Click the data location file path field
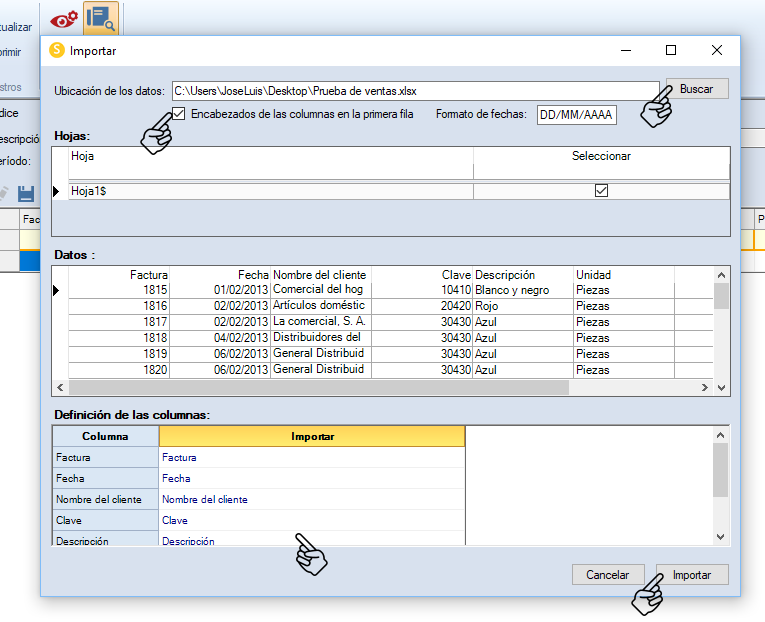The height and width of the screenshot is (622, 765). click(x=414, y=90)
